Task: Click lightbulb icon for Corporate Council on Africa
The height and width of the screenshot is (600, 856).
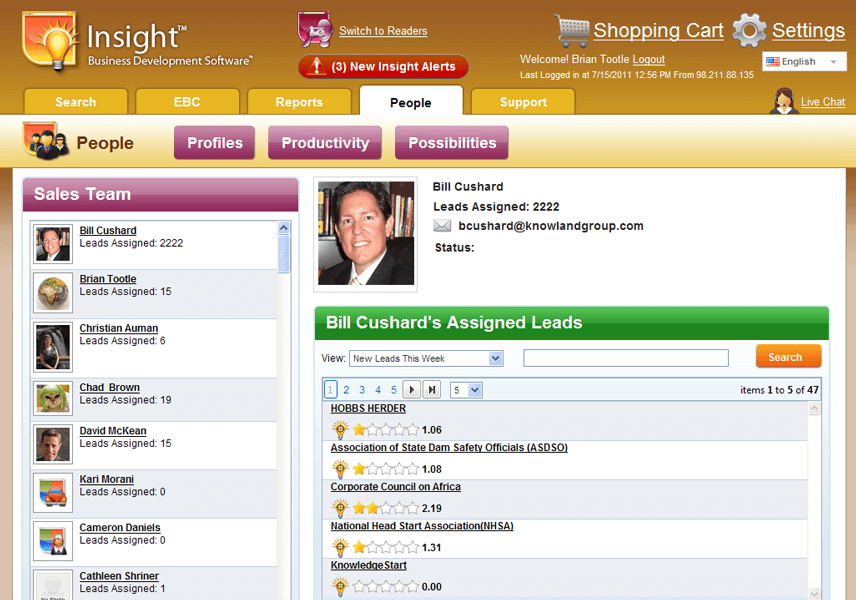Action: tap(340, 508)
